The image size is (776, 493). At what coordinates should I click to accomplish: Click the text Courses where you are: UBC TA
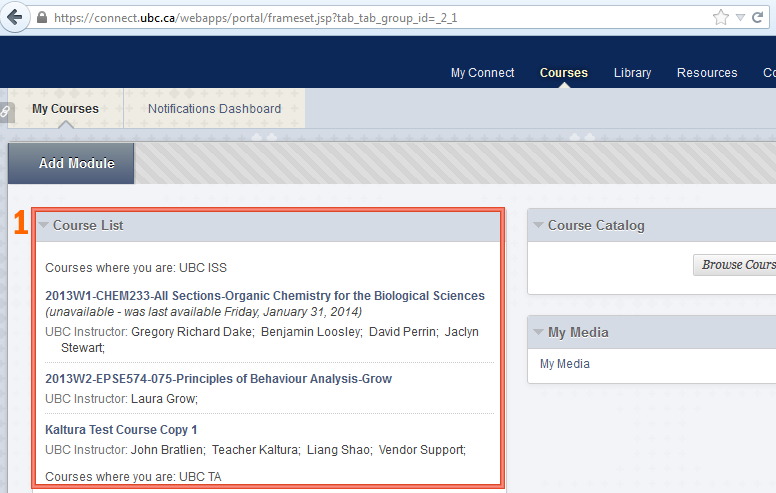coord(133,477)
